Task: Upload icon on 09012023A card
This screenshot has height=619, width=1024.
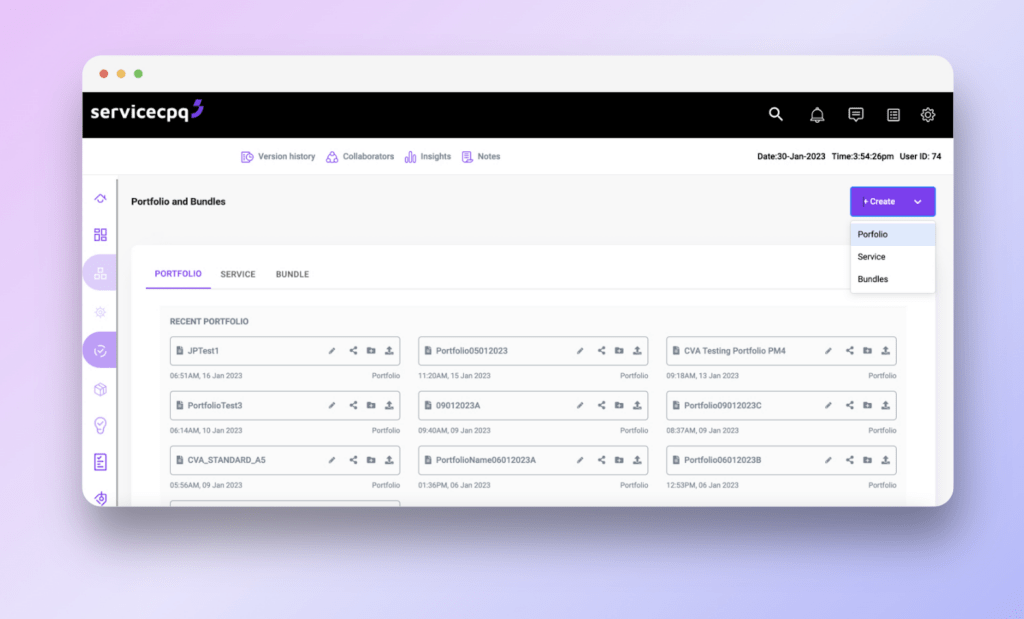Action: (x=637, y=405)
